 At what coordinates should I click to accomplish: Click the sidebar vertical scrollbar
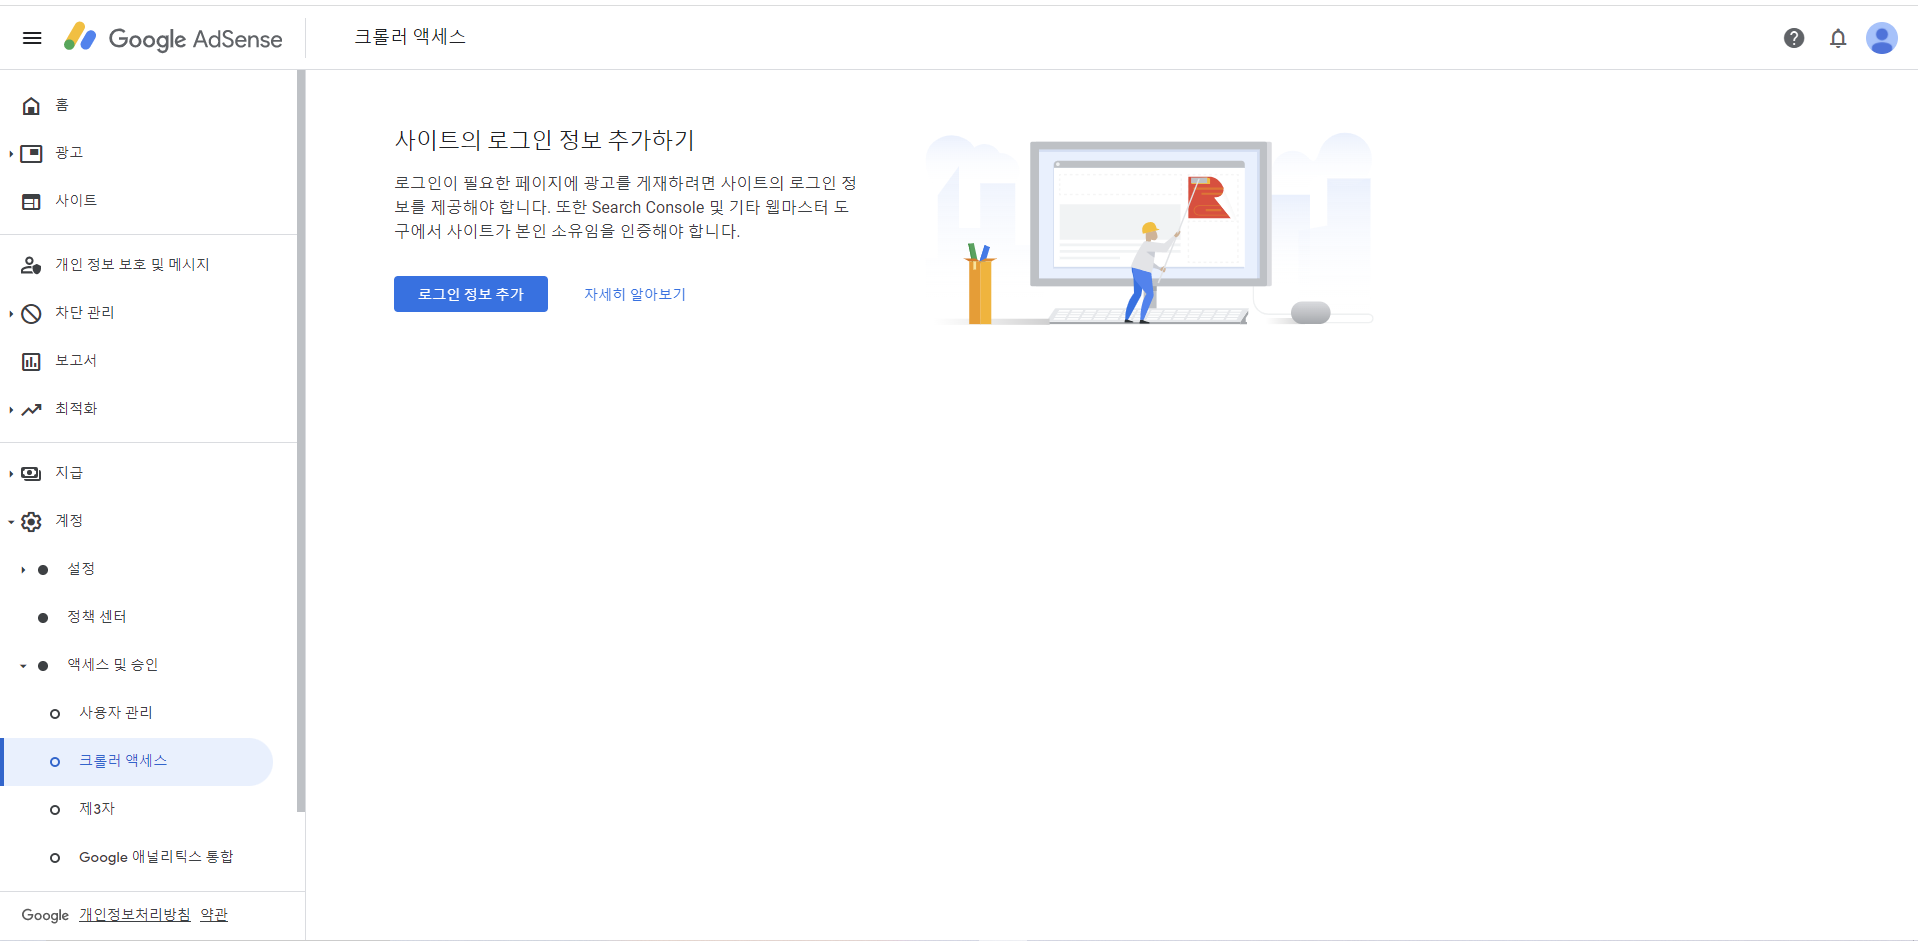pyautogui.click(x=301, y=440)
